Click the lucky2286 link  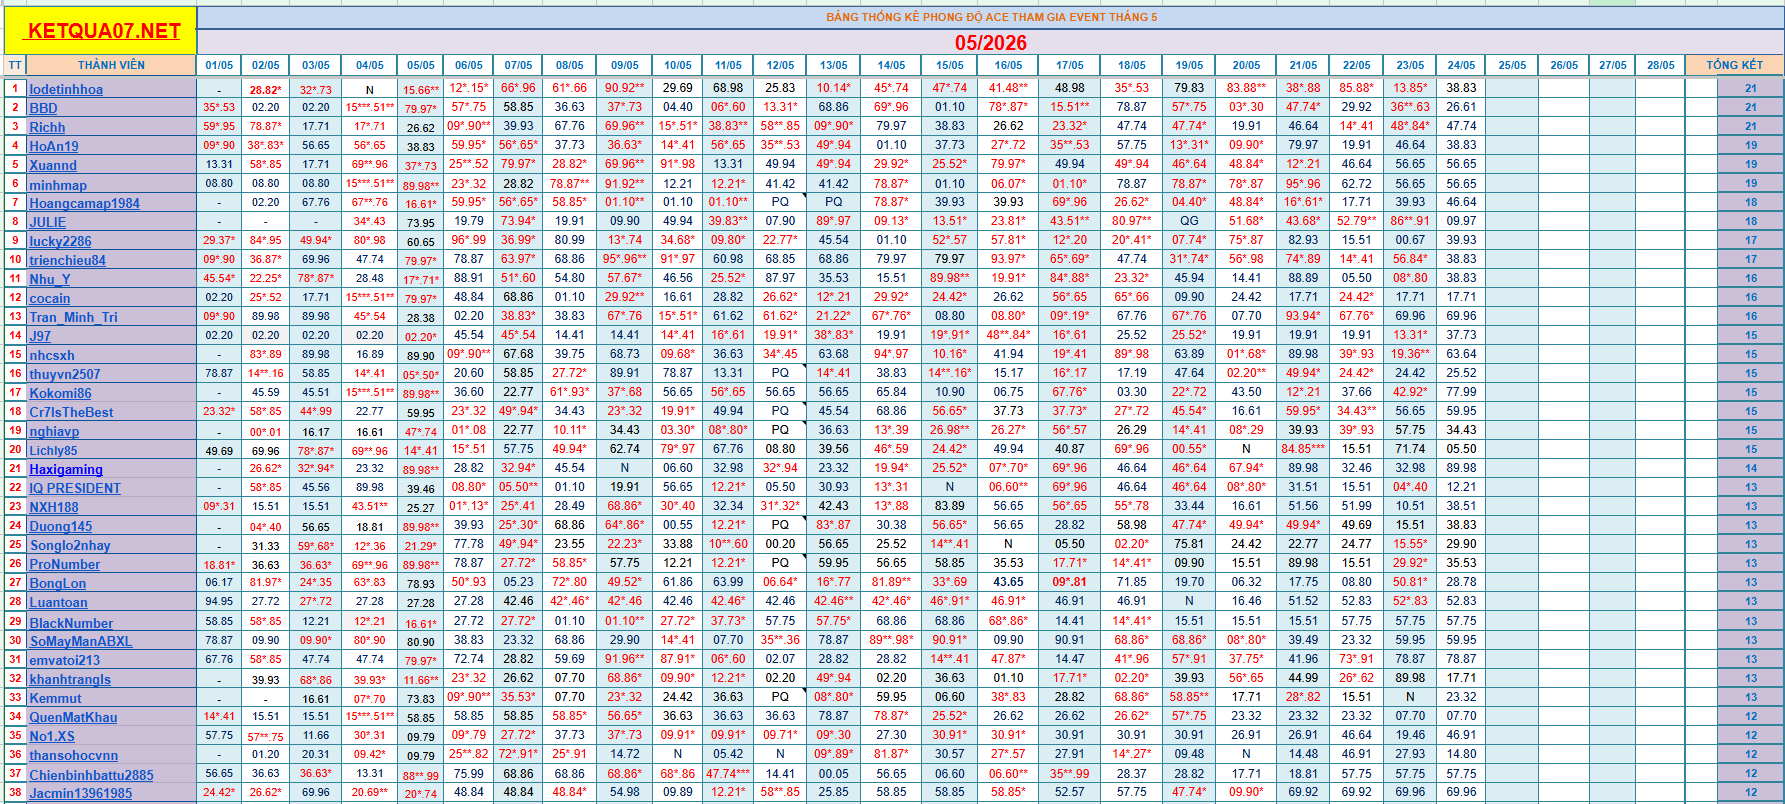point(60,241)
